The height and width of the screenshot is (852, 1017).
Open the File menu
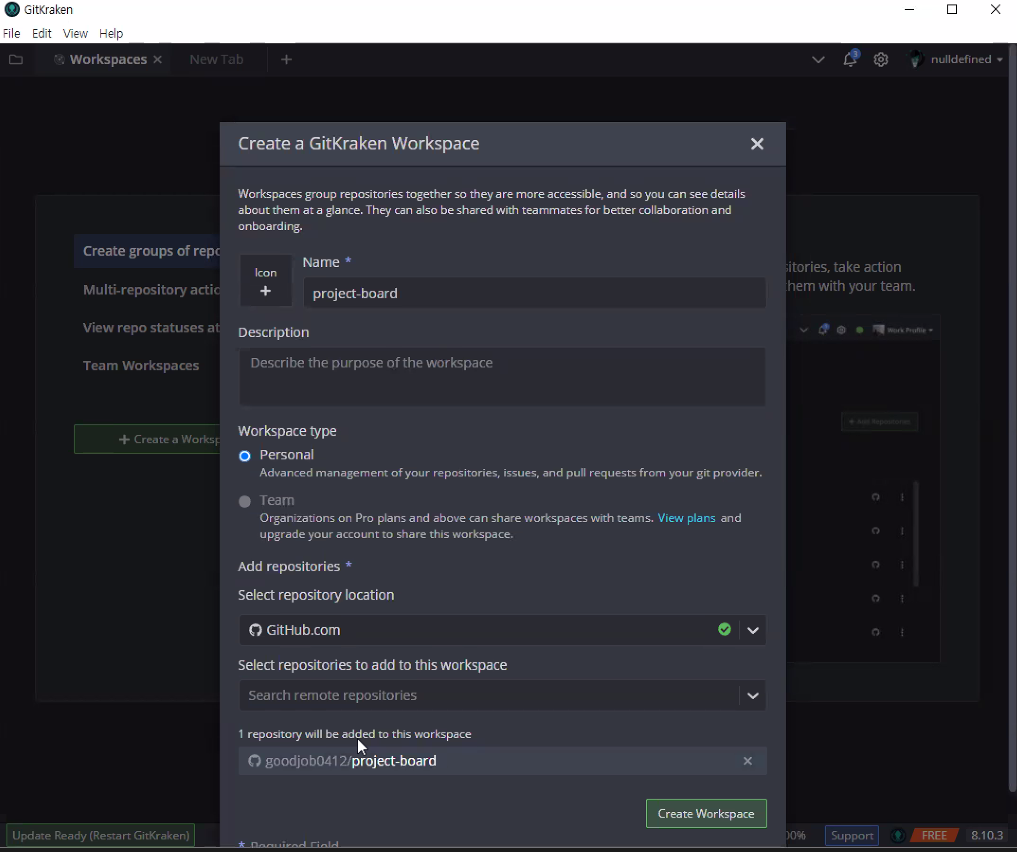12,33
